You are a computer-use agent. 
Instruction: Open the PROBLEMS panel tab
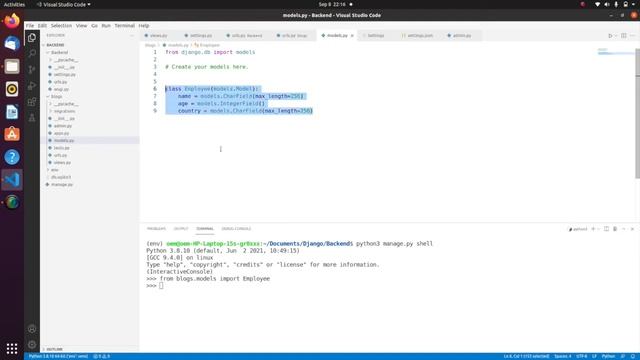tap(156, 229)
